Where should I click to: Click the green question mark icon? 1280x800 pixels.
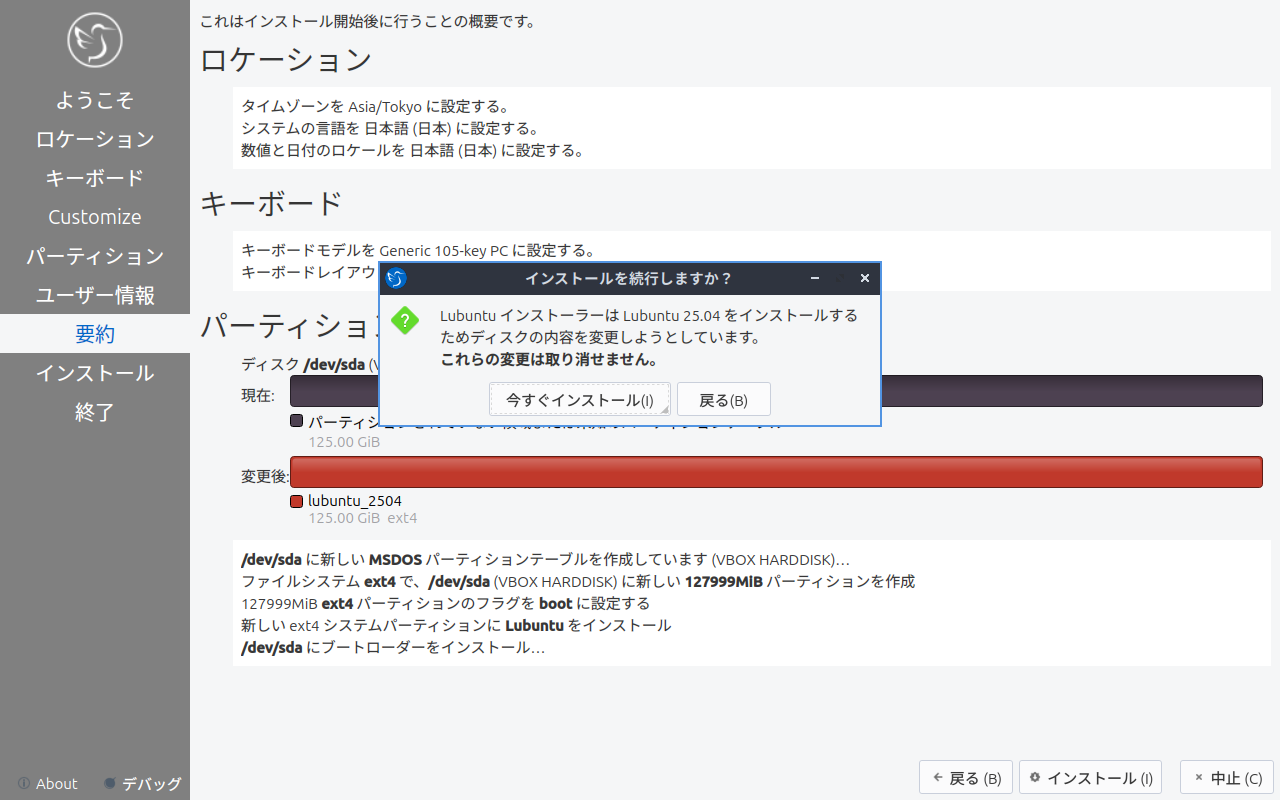pyautogui.click(x=404, y=321)
